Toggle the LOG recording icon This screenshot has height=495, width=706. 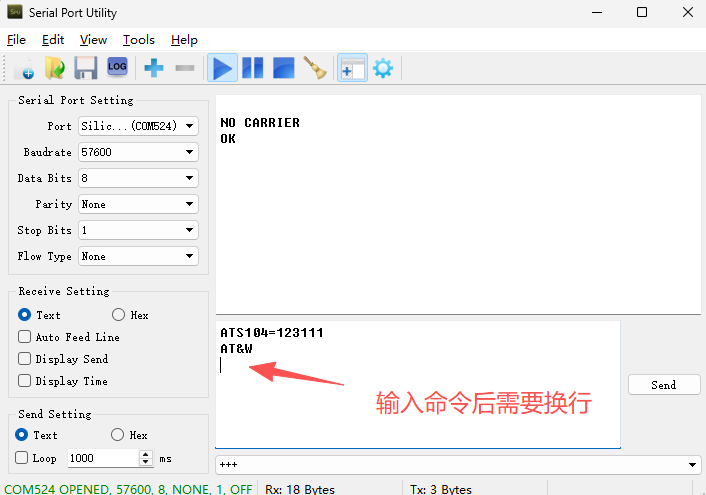(x=117, y=67)
